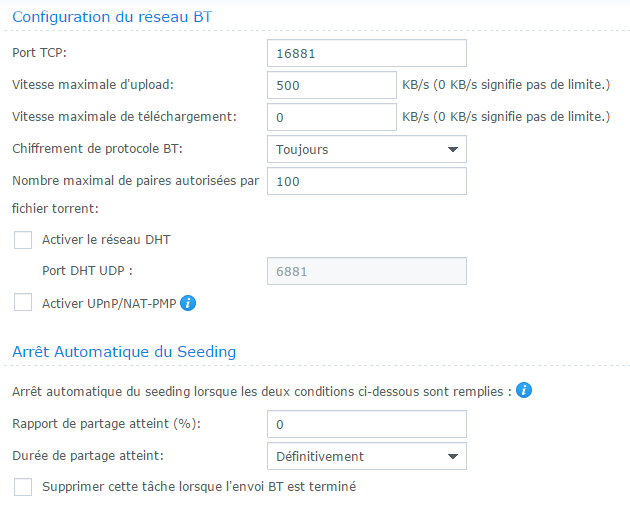Enable the 'Activer le réseau DHT' checkbox
This screenshot has height=514, width=630.
pyautogui.click(x=23, y=240)
